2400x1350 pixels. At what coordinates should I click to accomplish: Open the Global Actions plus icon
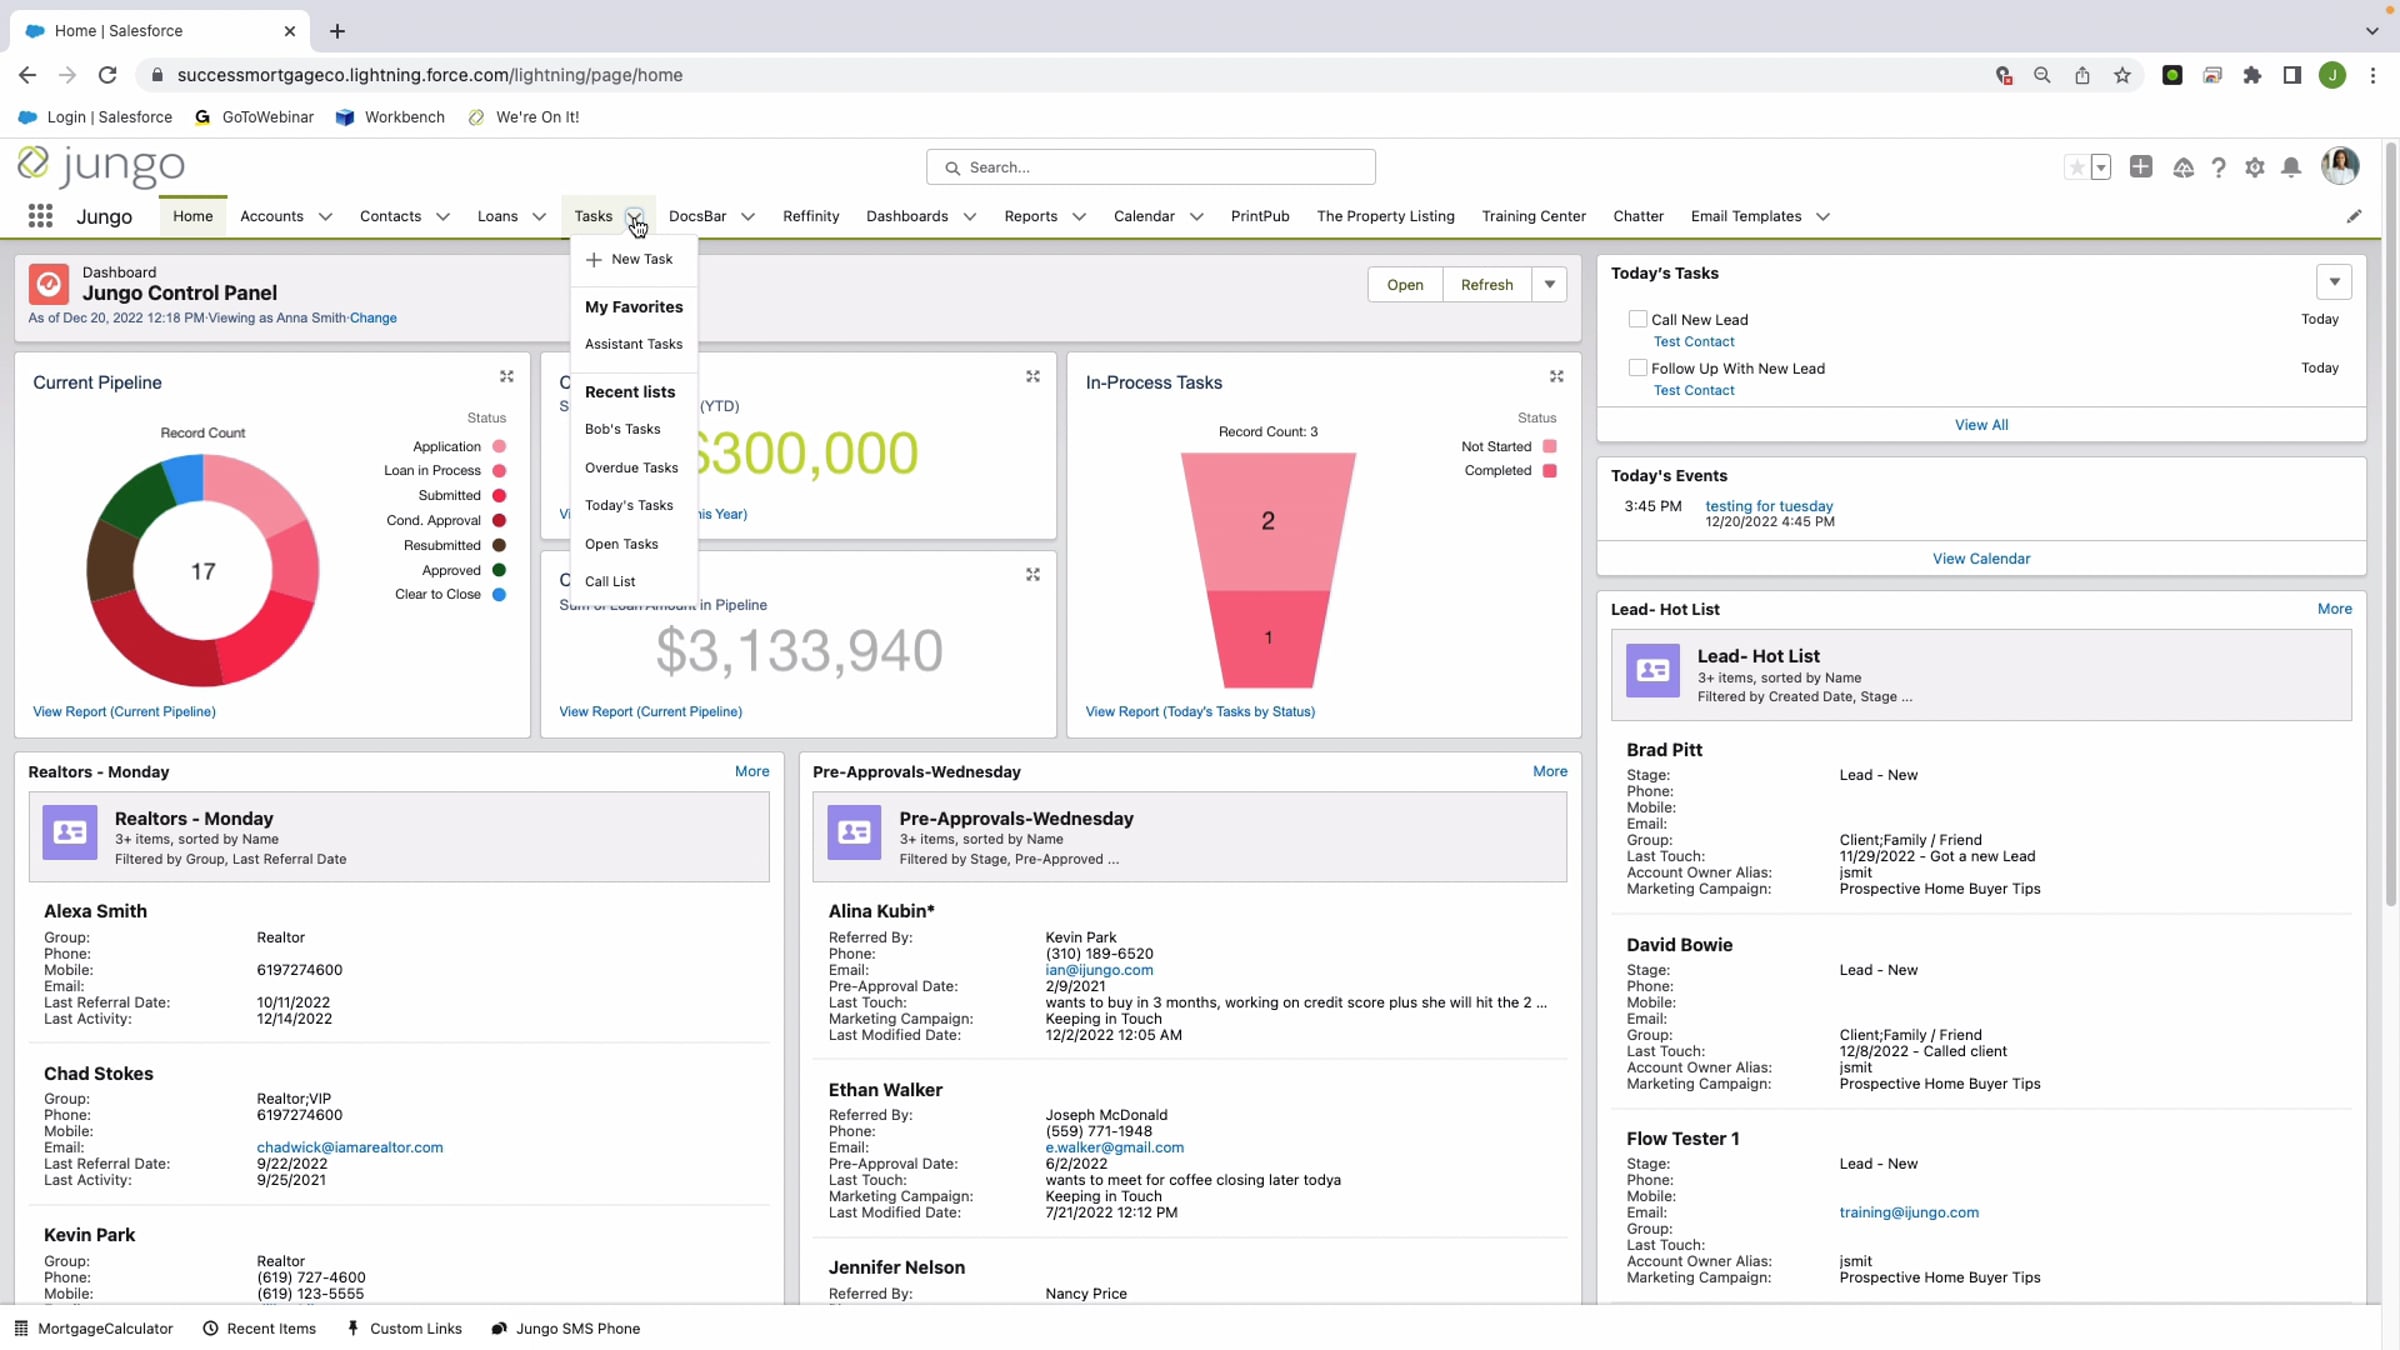2141,167
